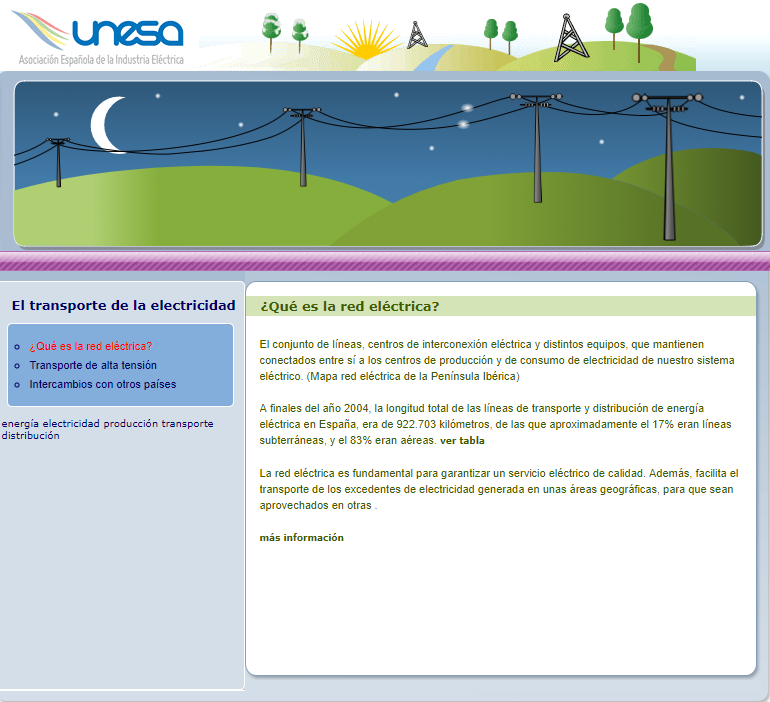
Task: Click the 'energía' keyword below the sidebar menu
Action: point(20,424)
